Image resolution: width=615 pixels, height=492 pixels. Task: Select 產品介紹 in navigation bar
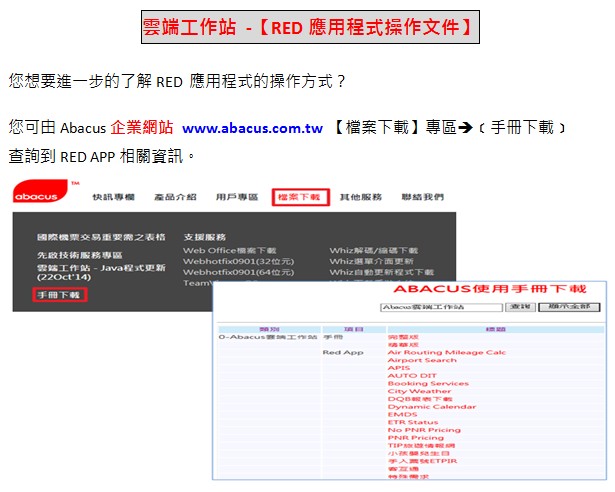(174, 198)
